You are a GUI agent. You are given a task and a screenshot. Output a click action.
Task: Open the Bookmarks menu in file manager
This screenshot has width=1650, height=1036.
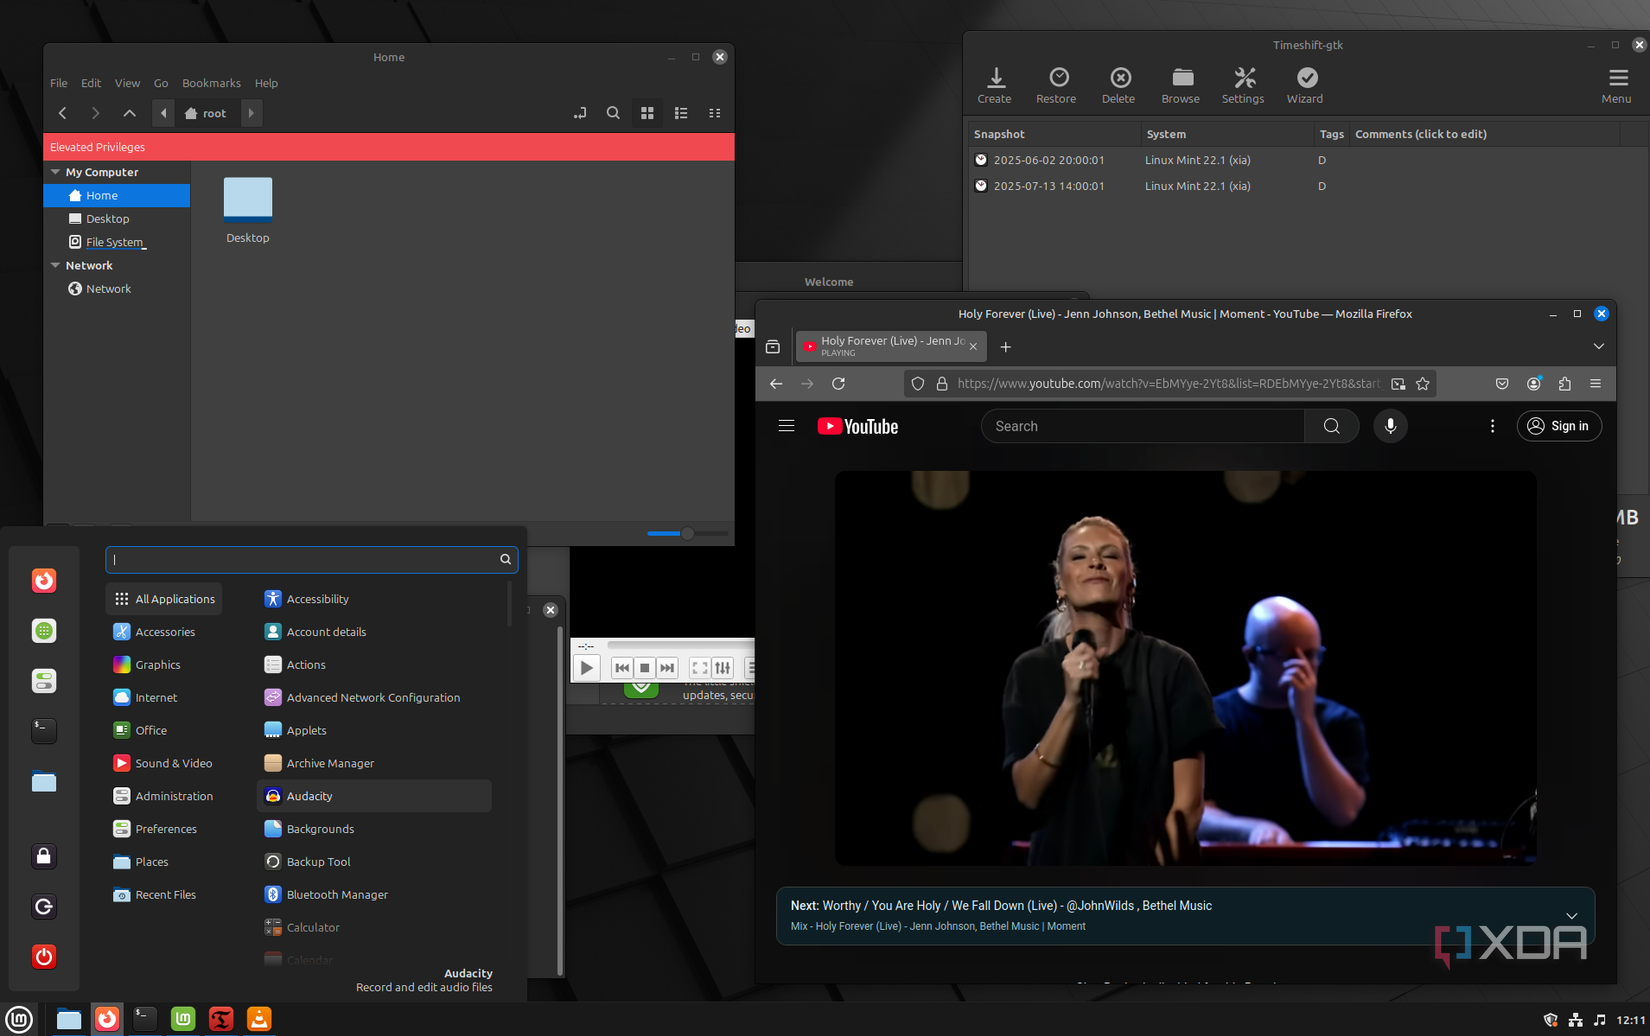coord(211,83)
